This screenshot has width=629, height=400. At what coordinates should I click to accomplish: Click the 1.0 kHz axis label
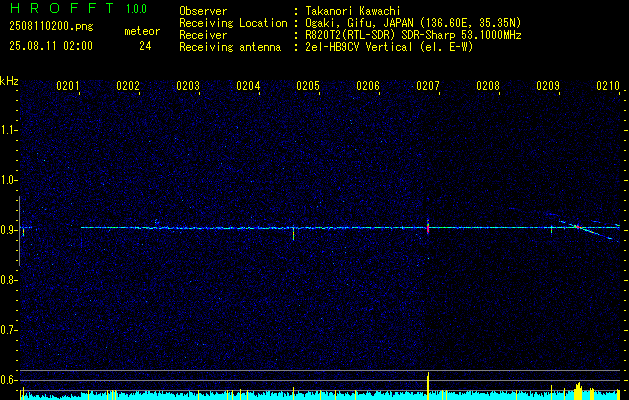pyautogui.click(x=8, y=180)
